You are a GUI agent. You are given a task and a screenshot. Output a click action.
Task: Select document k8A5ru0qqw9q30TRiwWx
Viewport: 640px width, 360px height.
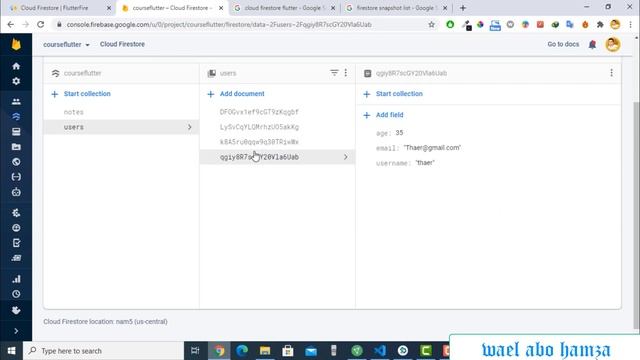[259, 142]
